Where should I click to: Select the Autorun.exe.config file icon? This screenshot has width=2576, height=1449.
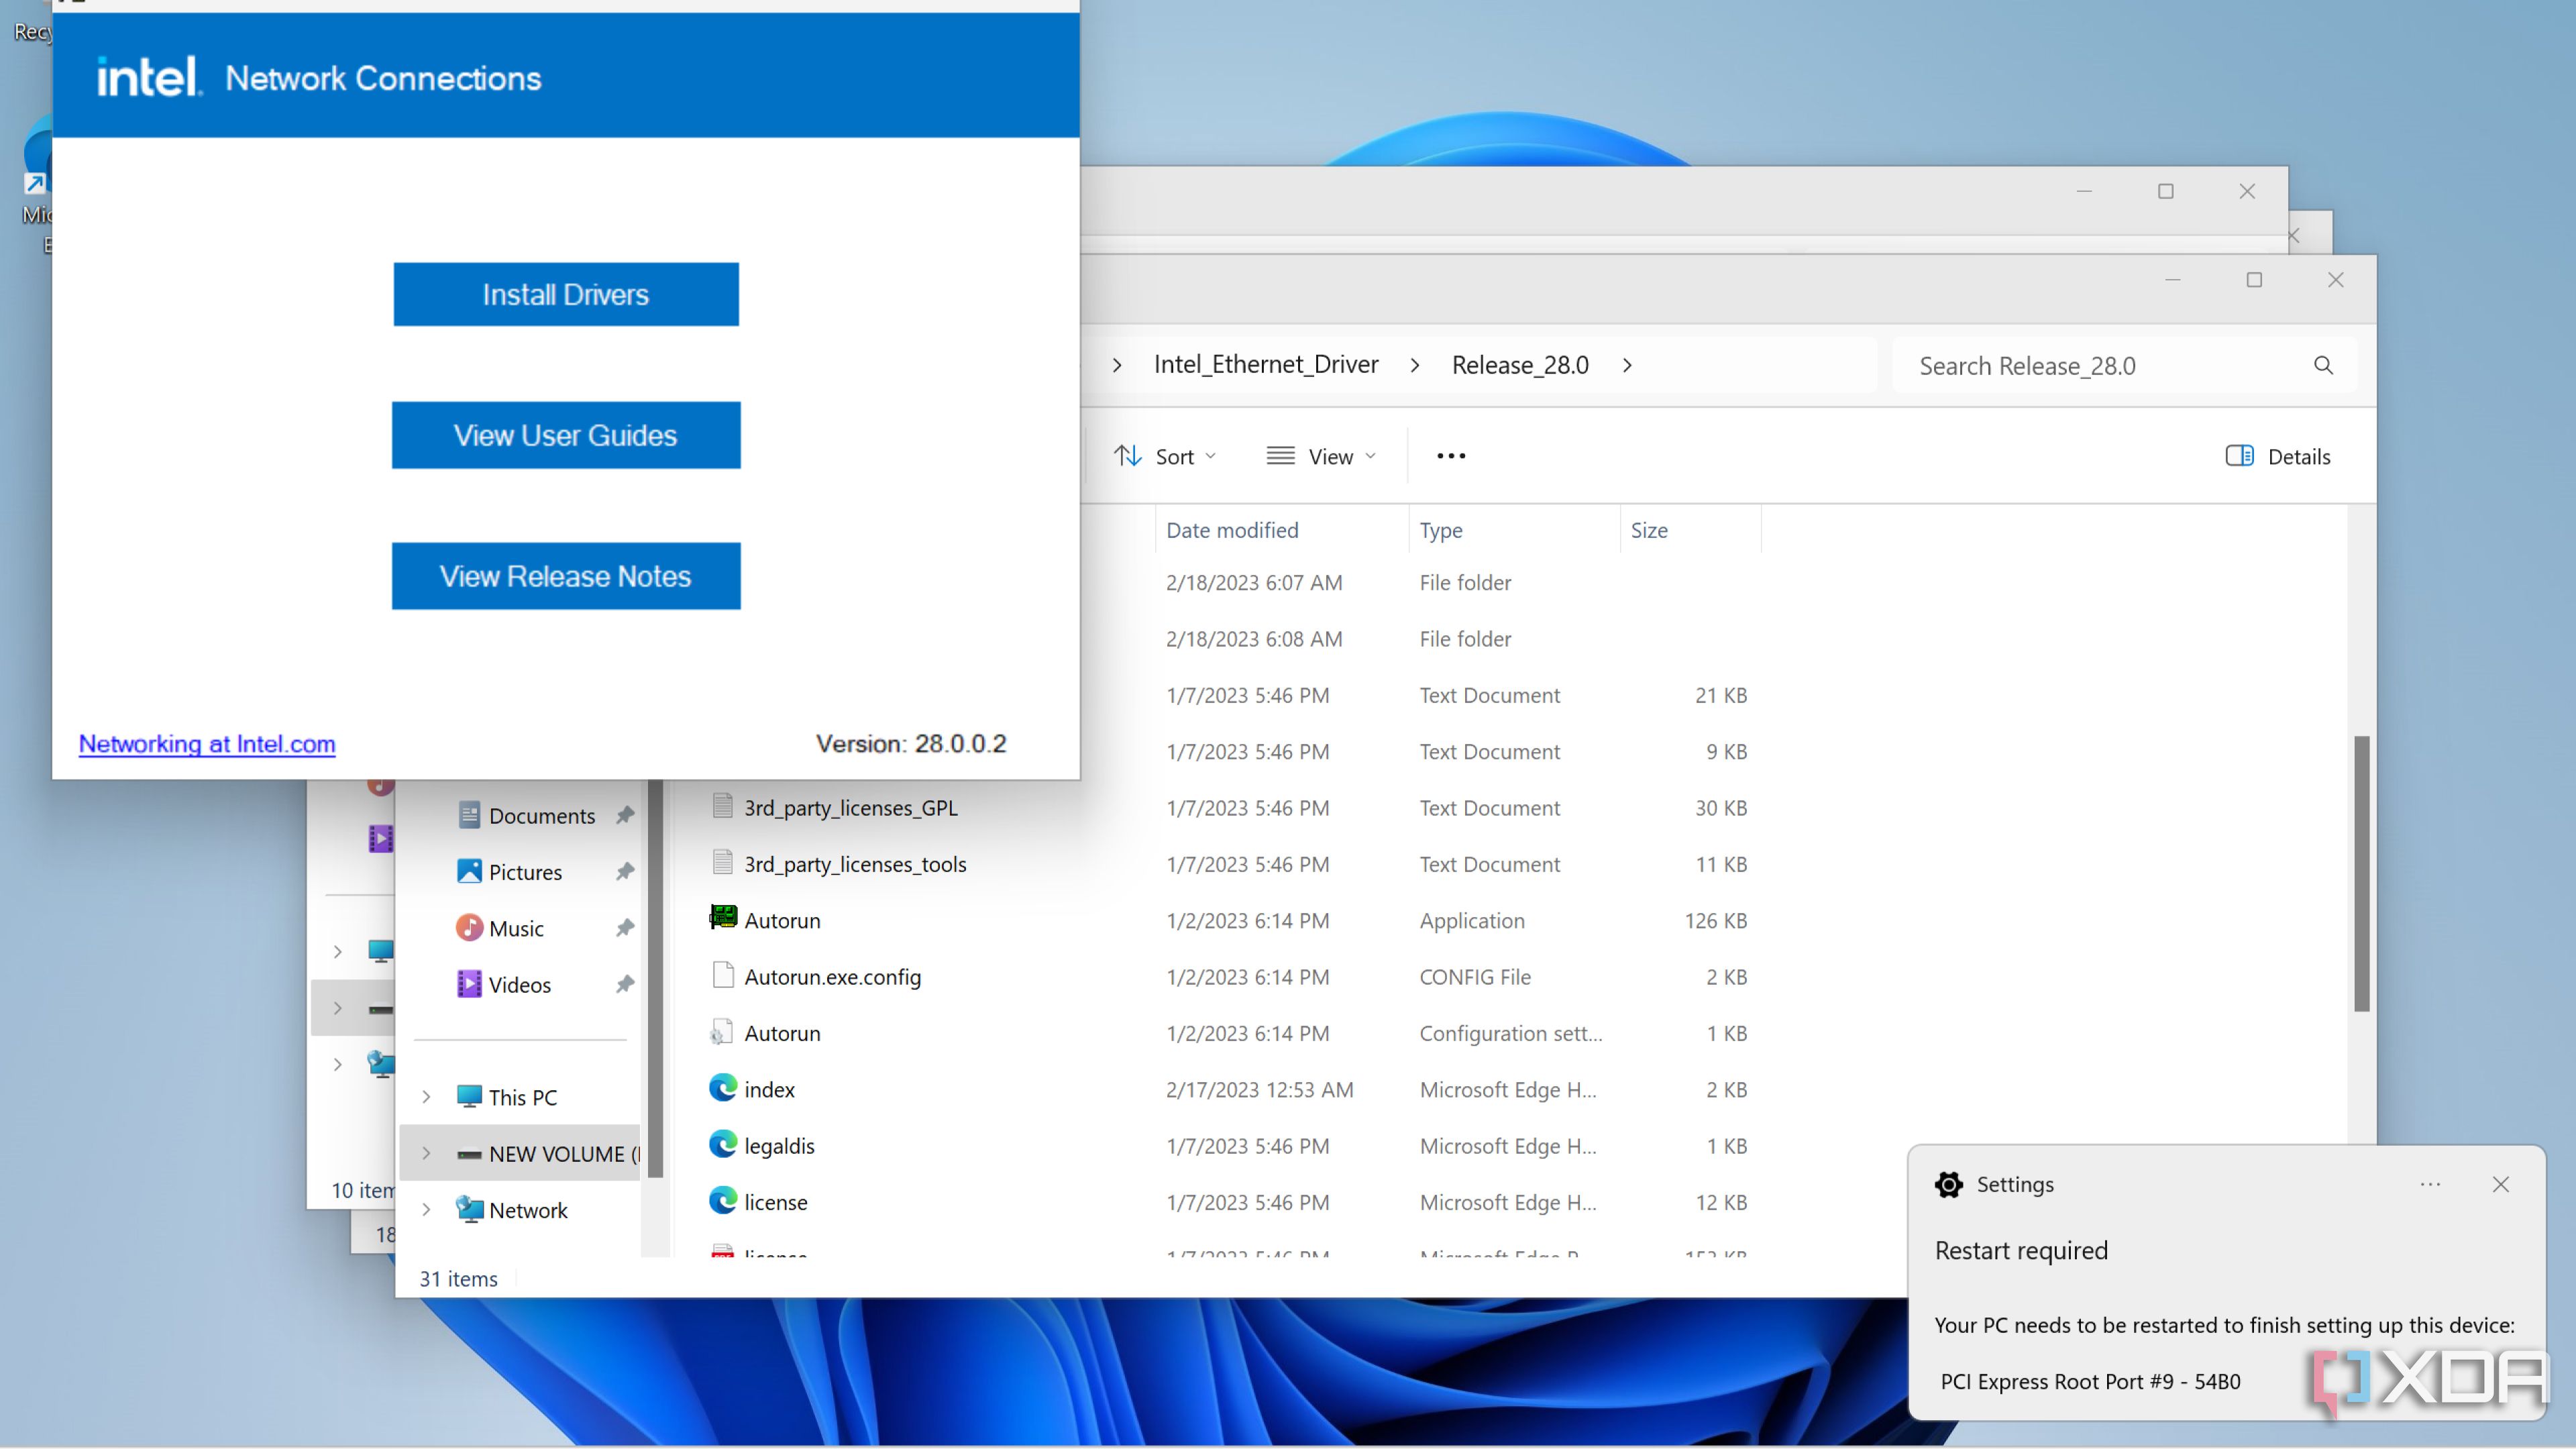point(723,975)
